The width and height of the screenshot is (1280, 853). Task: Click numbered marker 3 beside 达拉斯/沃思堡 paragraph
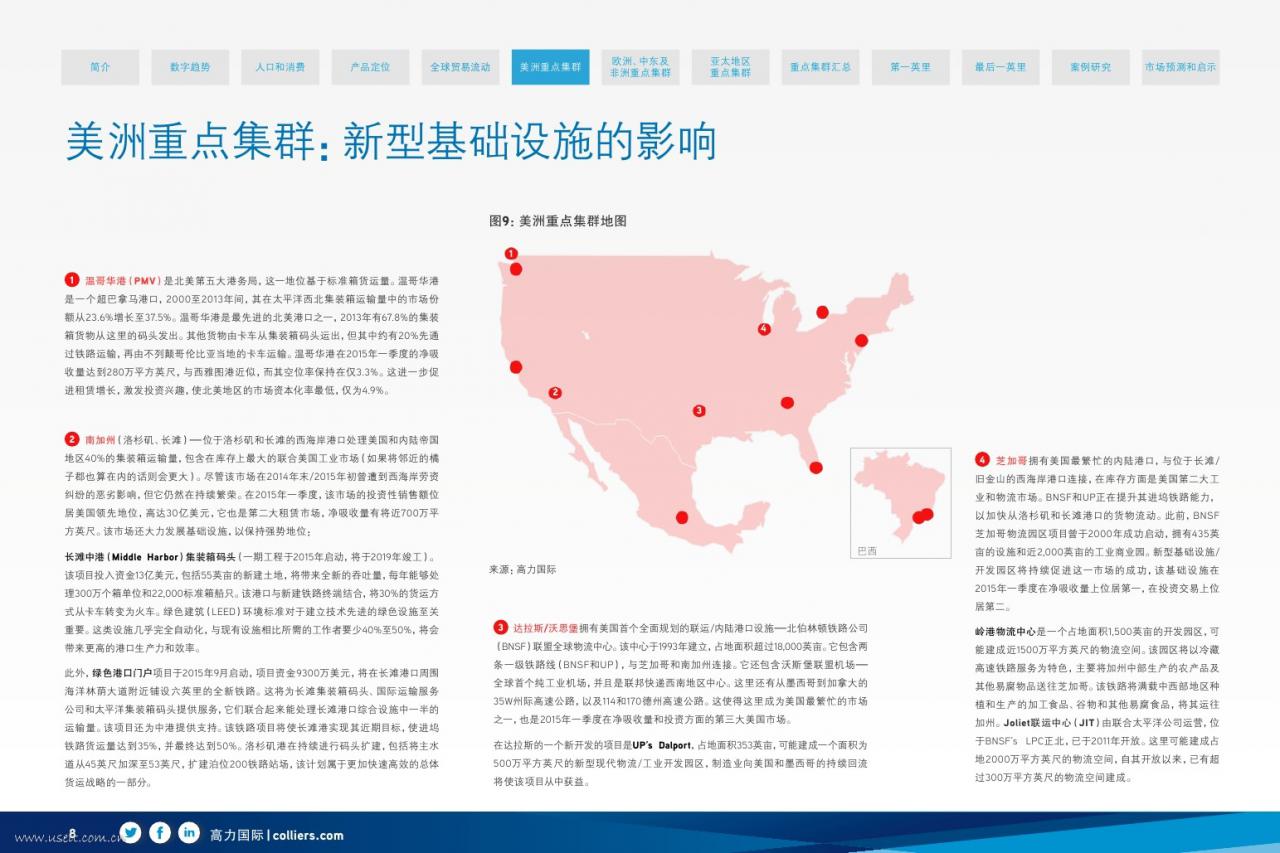pos(500,628)
